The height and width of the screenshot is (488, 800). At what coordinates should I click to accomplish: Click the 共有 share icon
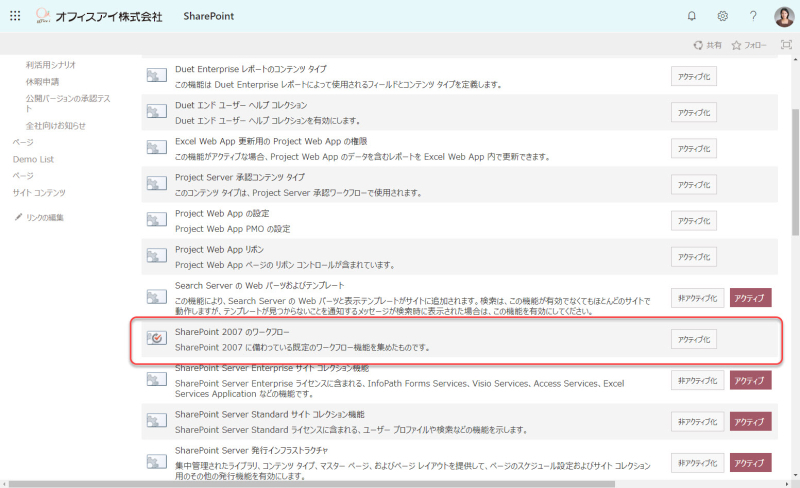pyautogui.click(x=698, y=45)
